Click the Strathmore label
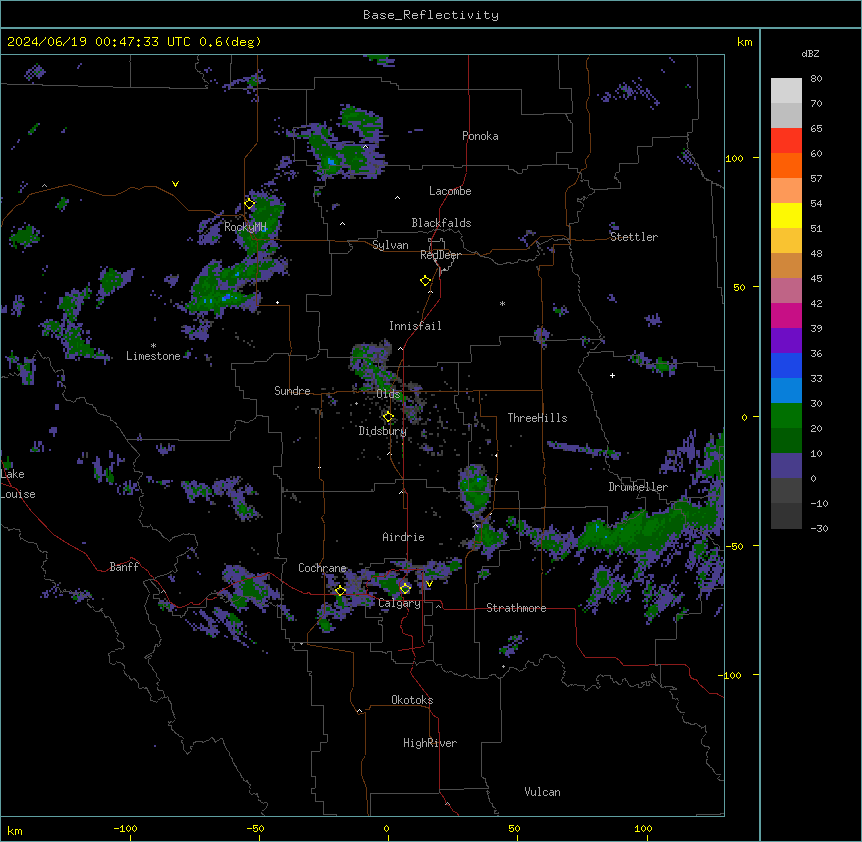Screen dimensions: 862x842 point(516,608)
